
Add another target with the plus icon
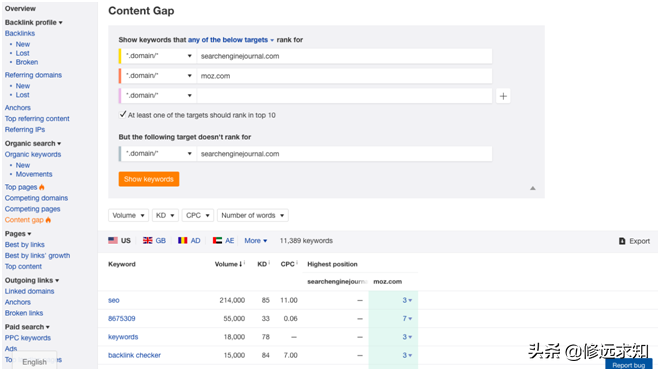(503, 96)
